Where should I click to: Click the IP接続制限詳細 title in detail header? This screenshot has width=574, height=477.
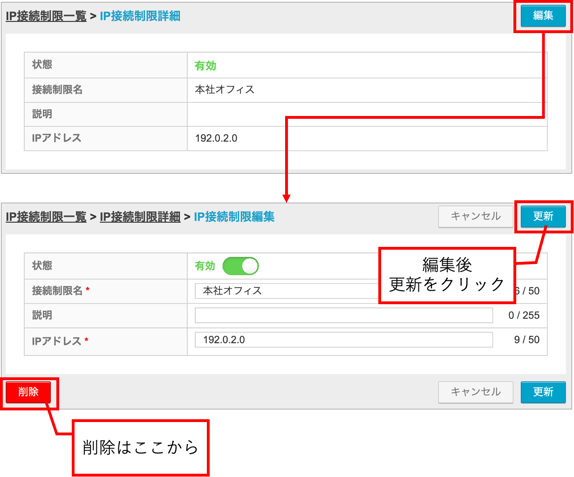coord(140,16)
